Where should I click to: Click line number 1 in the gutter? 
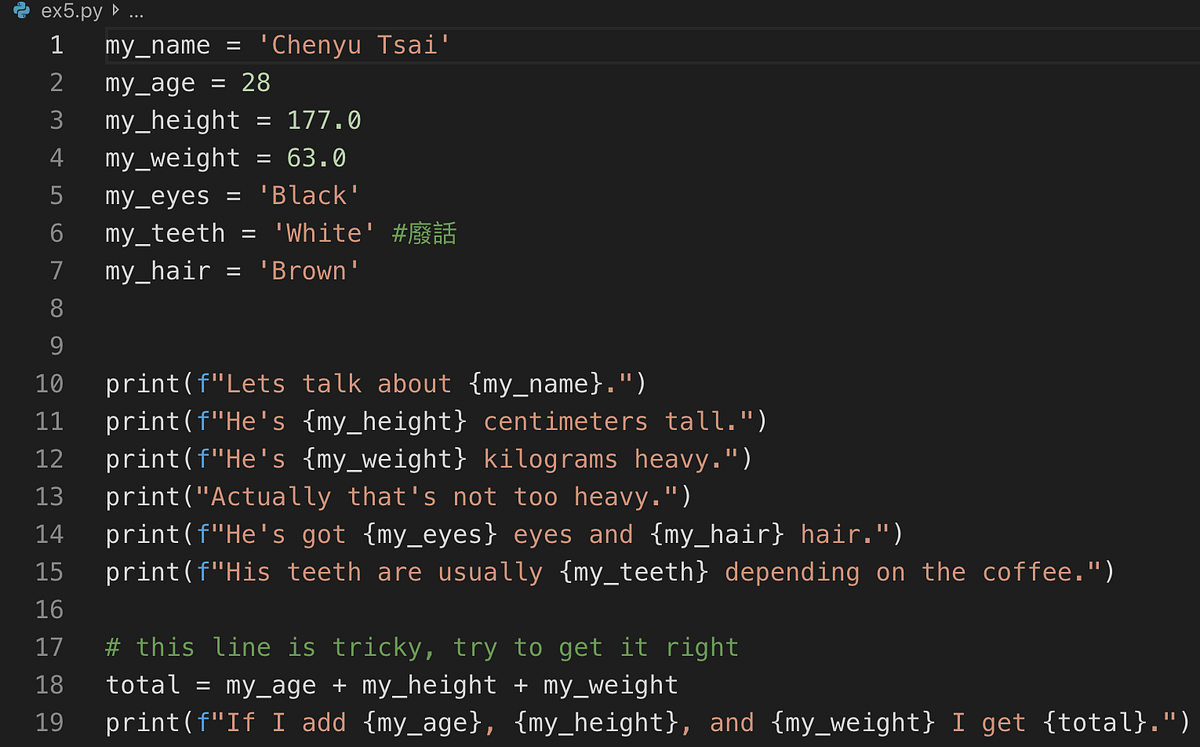coord(55,44)
